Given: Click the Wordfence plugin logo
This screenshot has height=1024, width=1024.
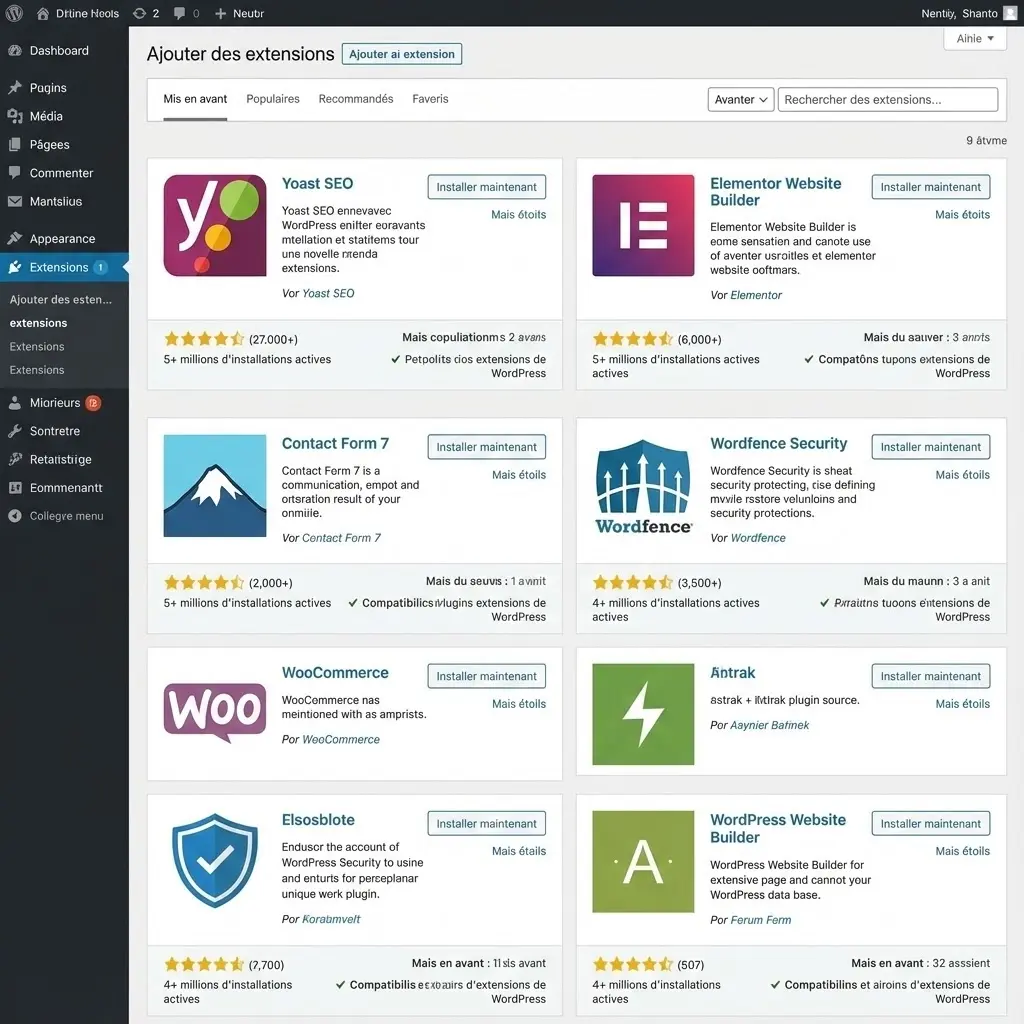Looking at the screenshot, I should tap(643, 485).
